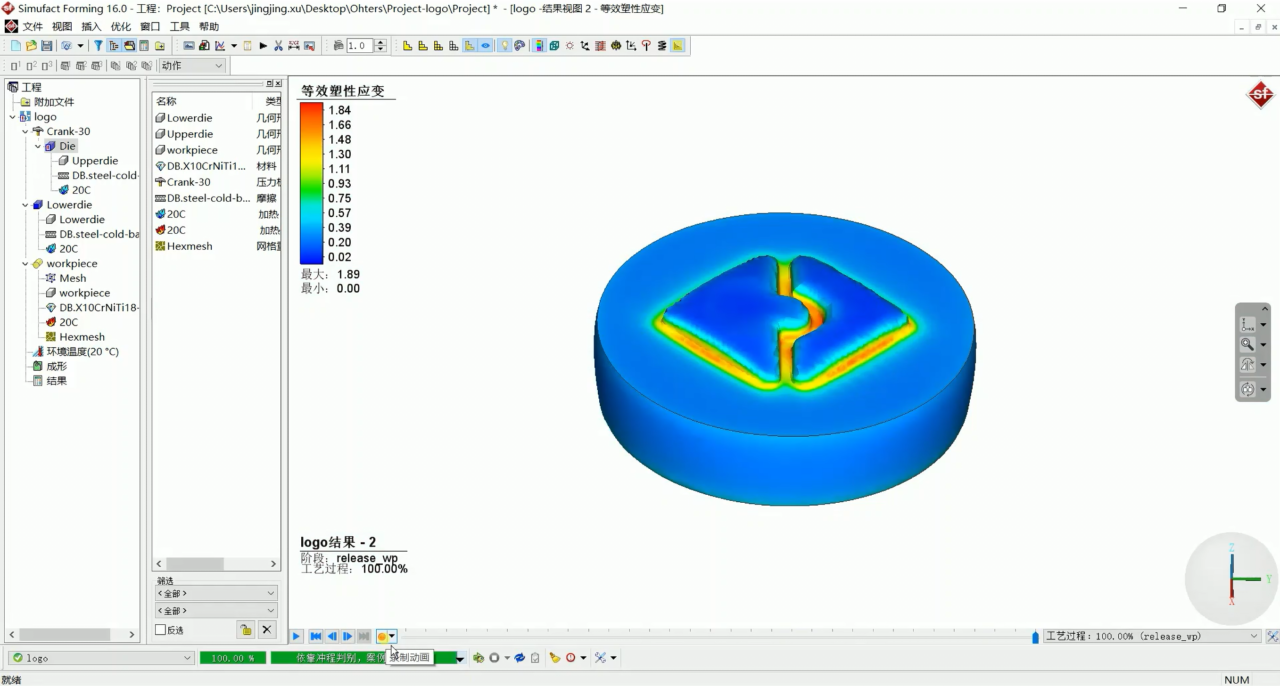Click the save project disk icon
The width and height of the screenshot is (1280, 686).
tap(47, 46)
